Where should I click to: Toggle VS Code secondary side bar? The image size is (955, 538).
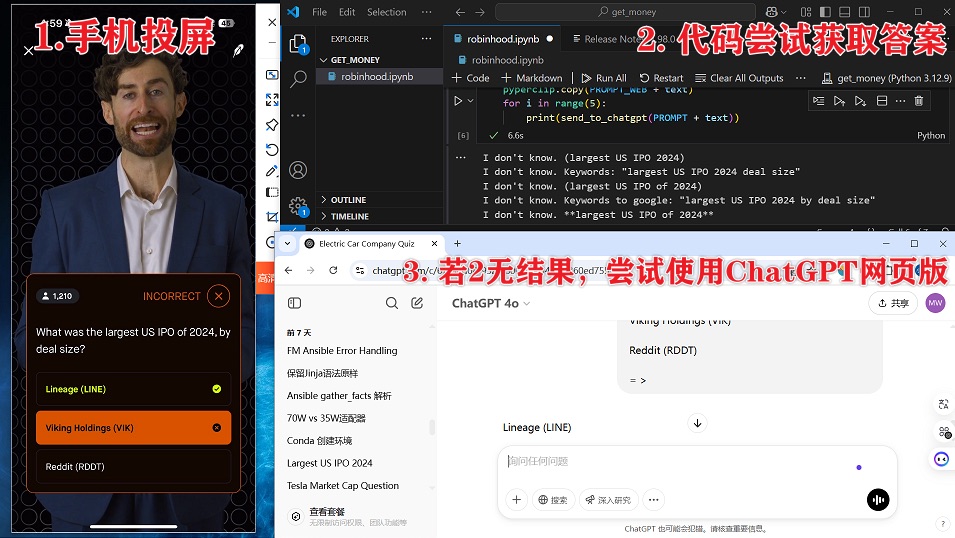click(x=864, y=12)
